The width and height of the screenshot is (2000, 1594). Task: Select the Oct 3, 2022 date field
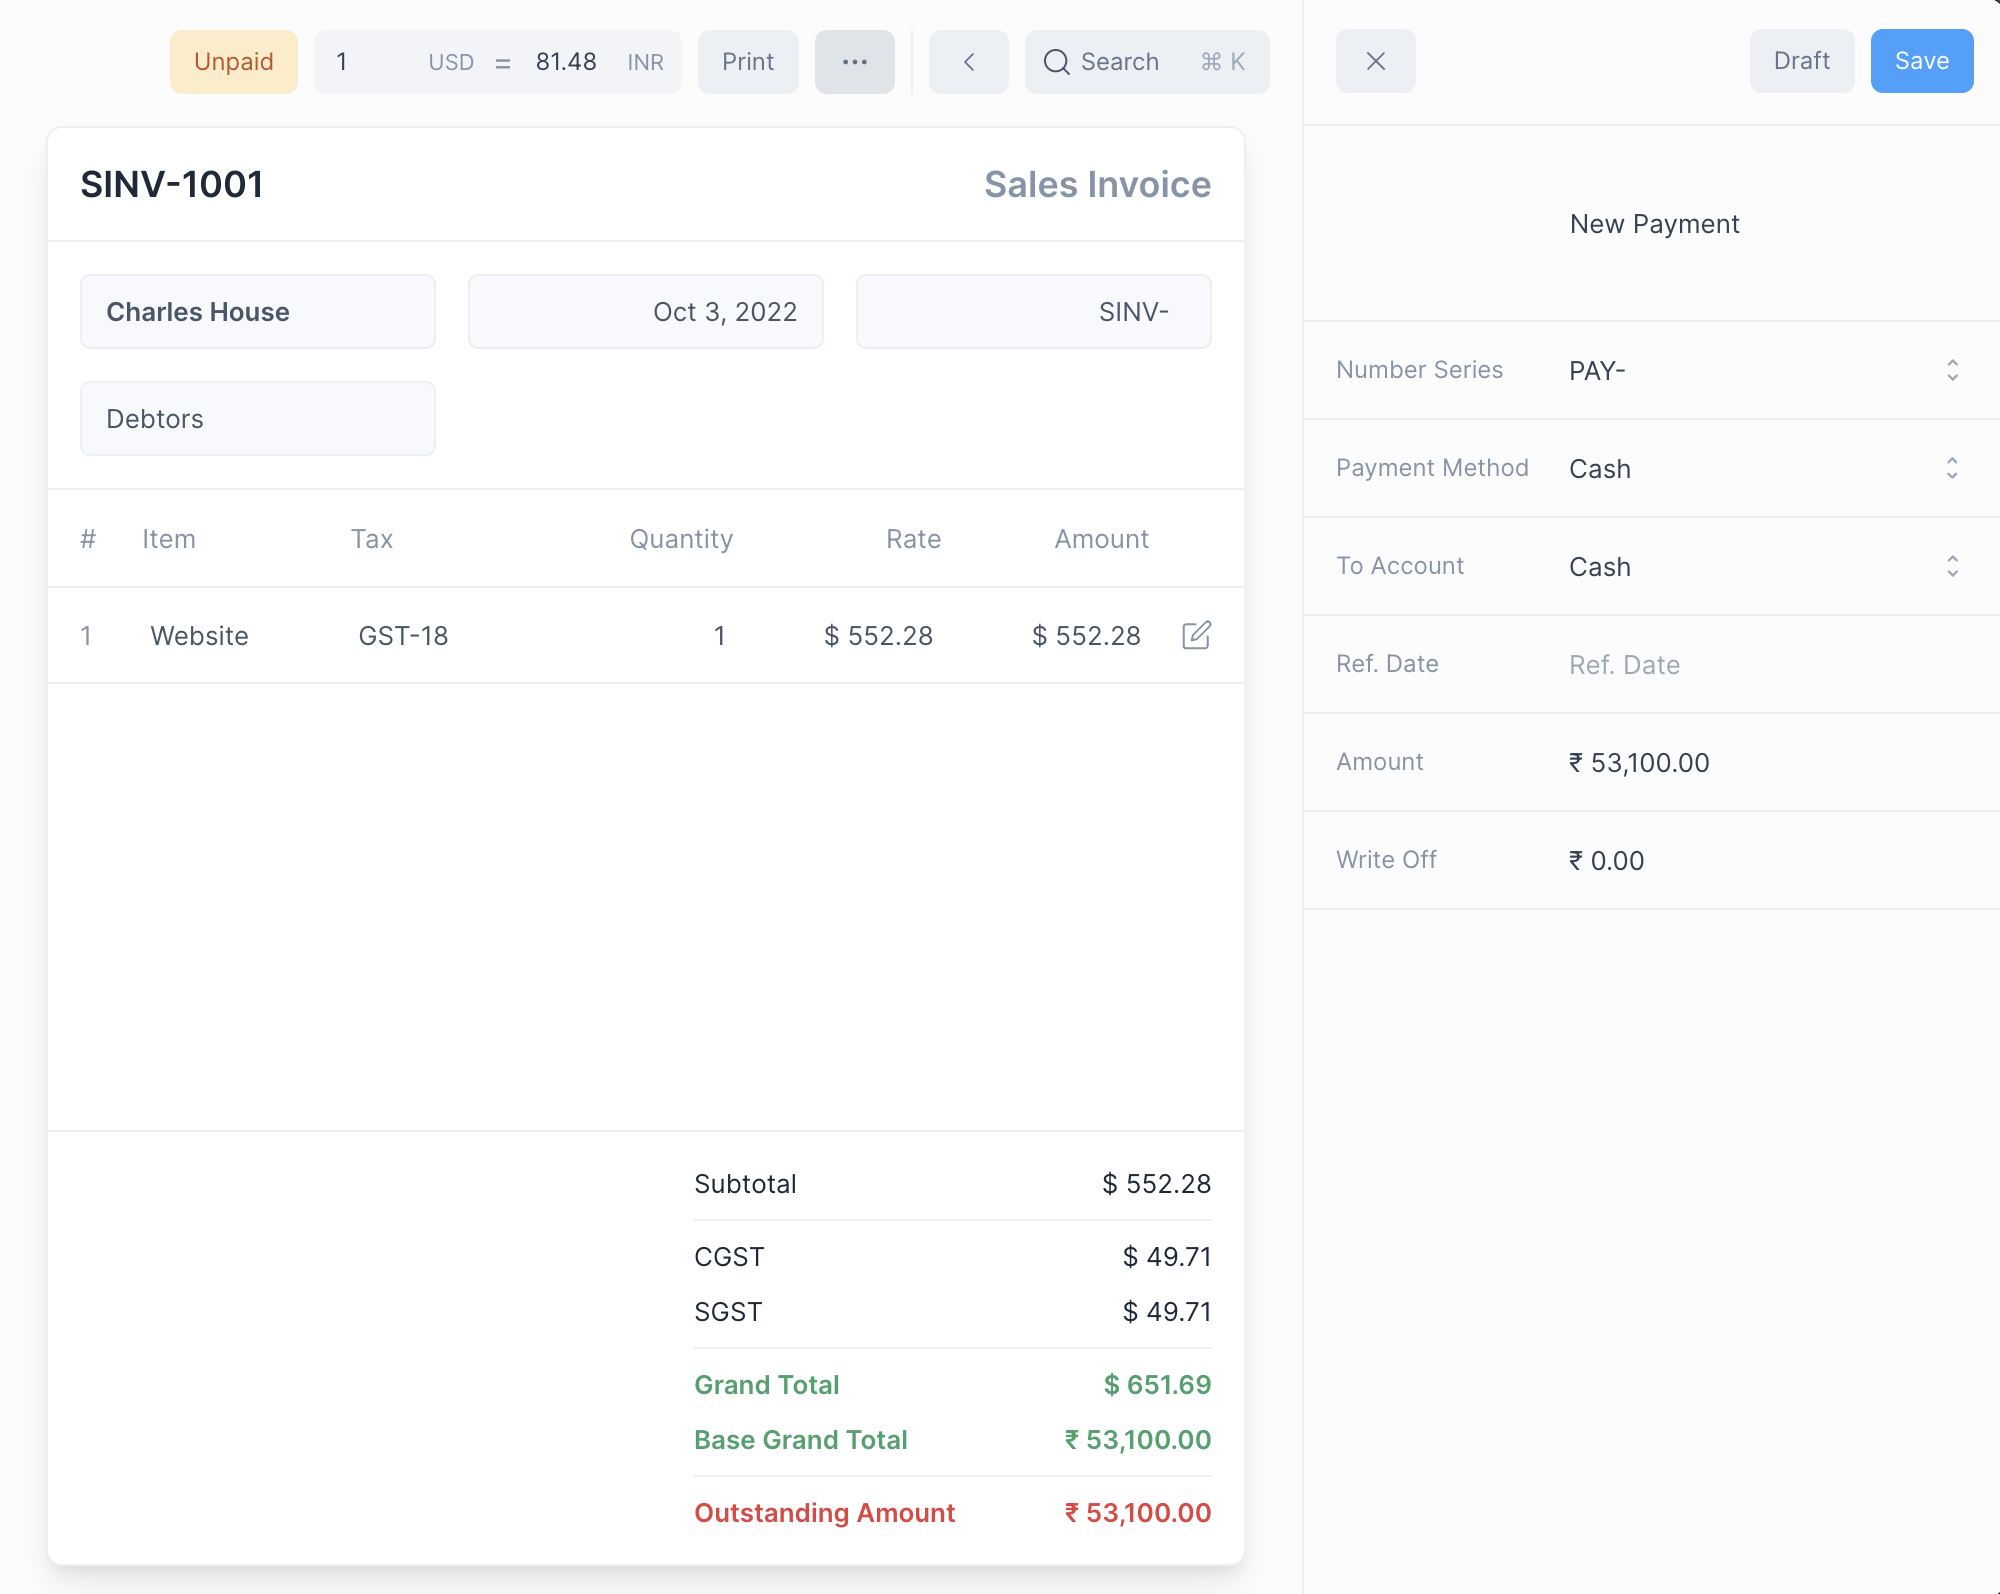pyautogui.click(x=645, y=312)
